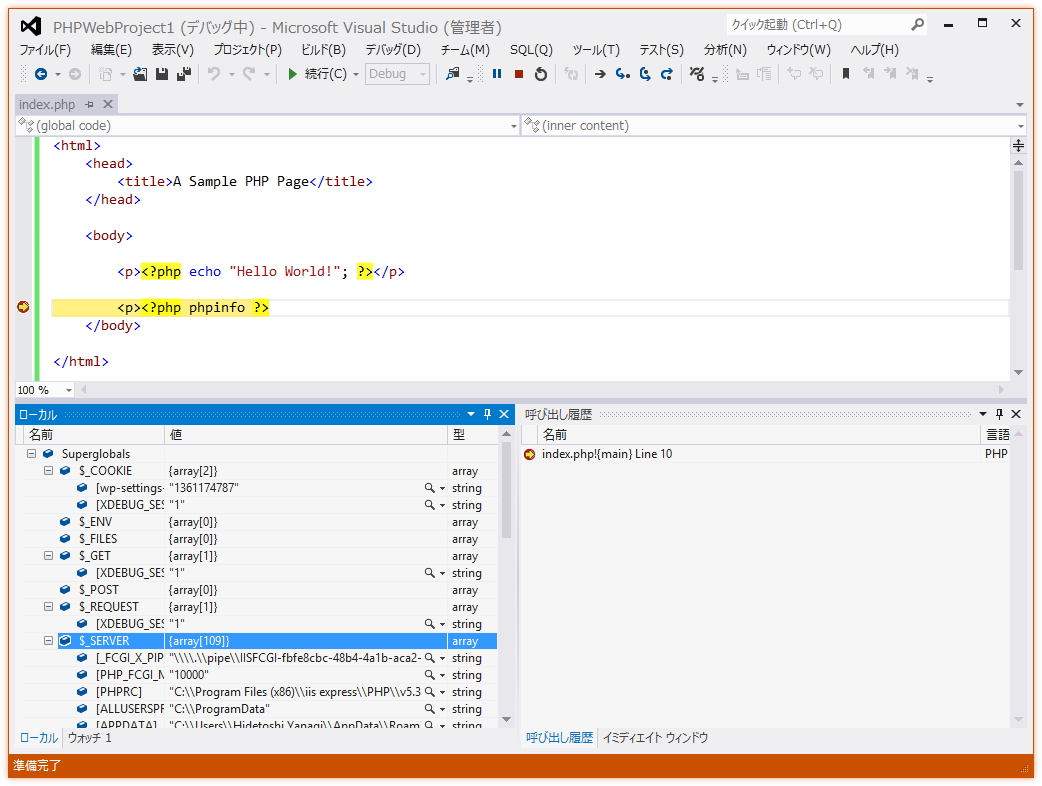Open the ツール(T) menu
The image size is (1042, 786).
tap(596, 50)
